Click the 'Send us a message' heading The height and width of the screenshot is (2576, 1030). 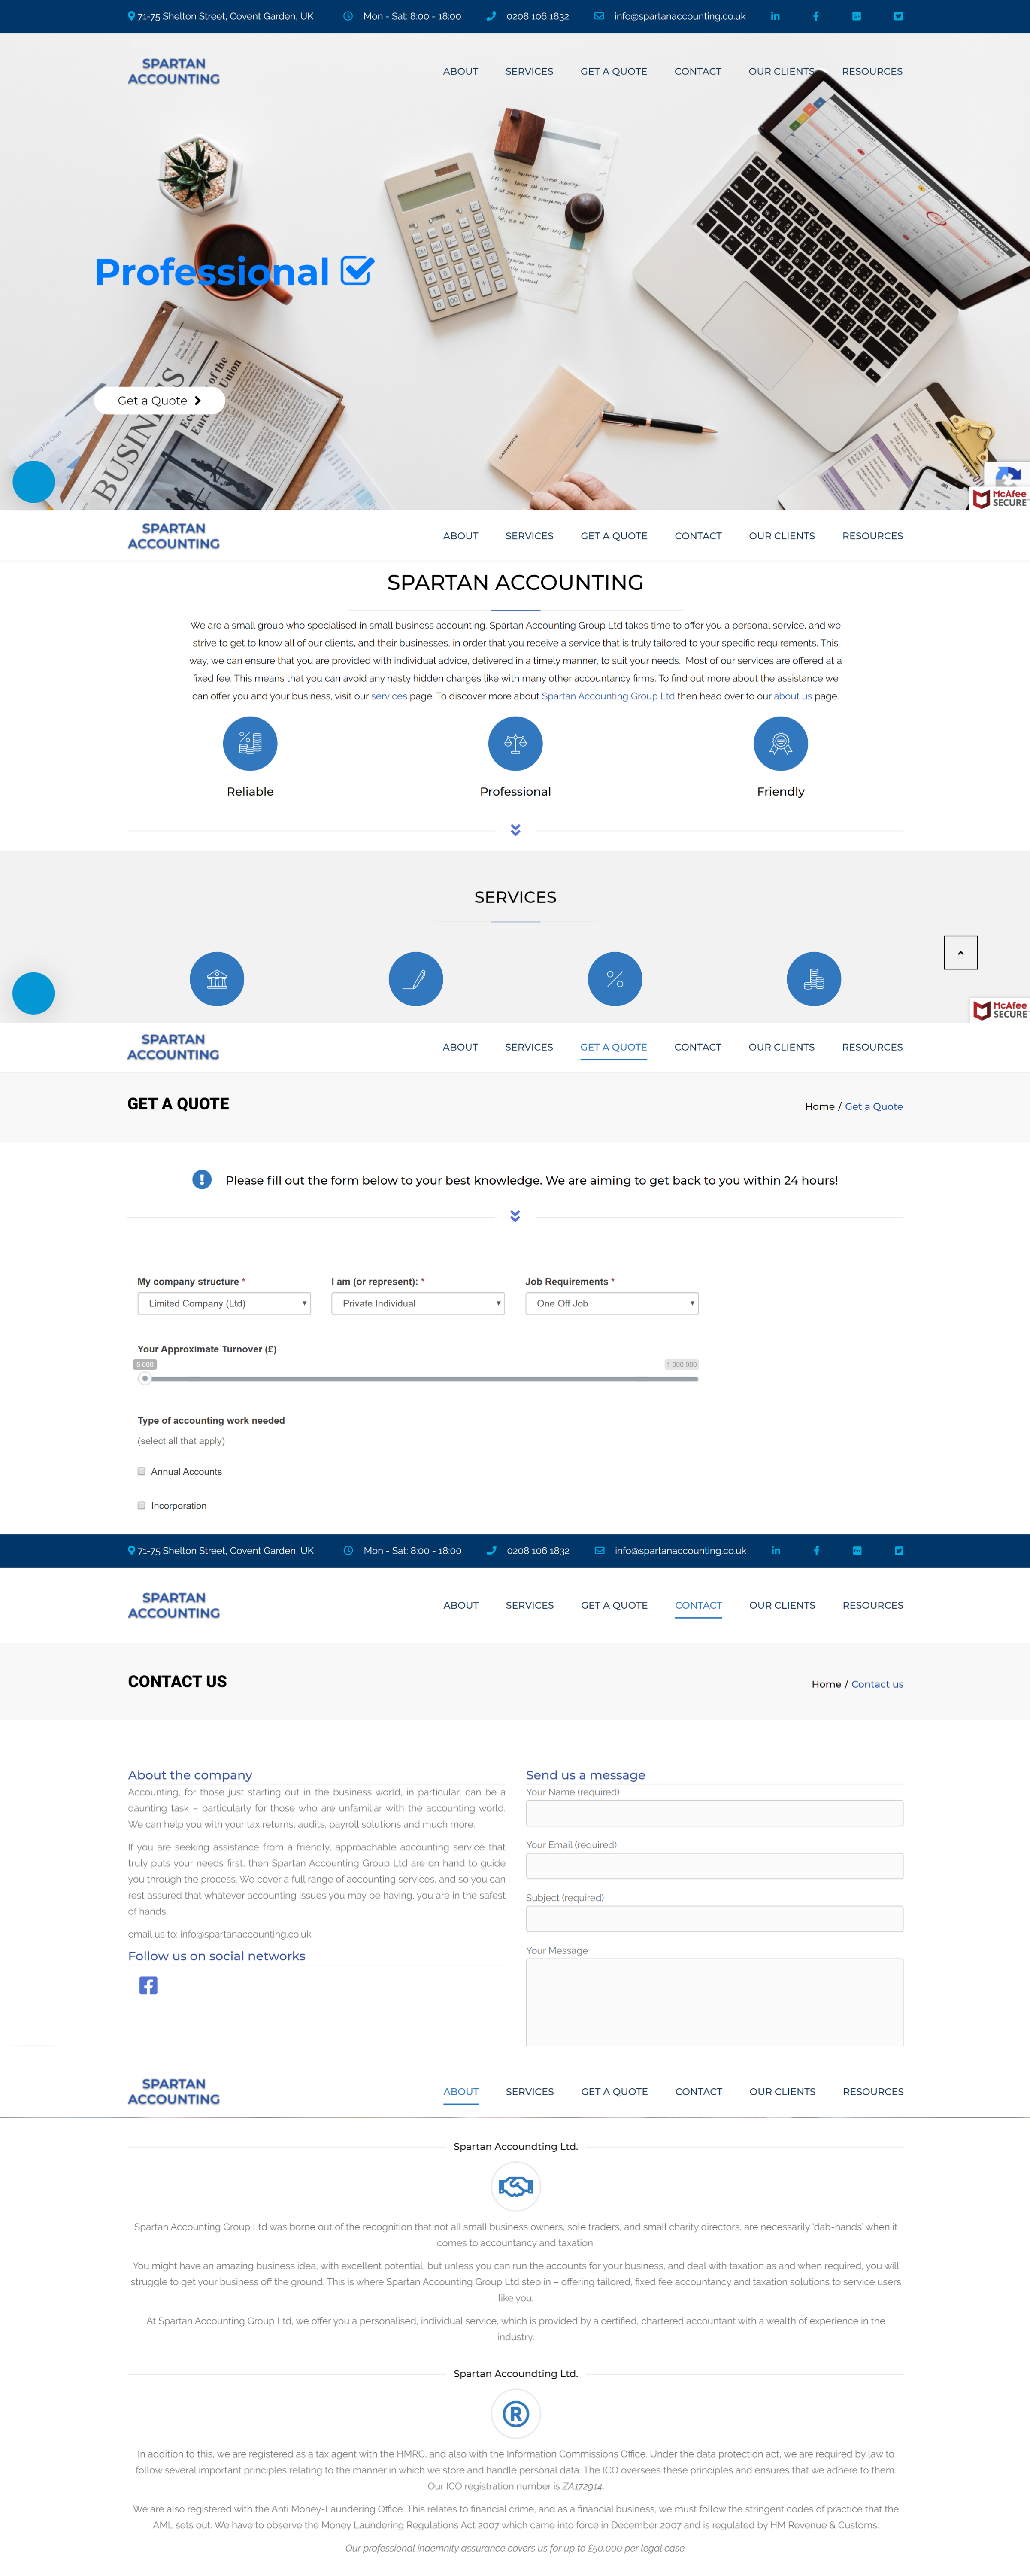(x=585, y=1775)
